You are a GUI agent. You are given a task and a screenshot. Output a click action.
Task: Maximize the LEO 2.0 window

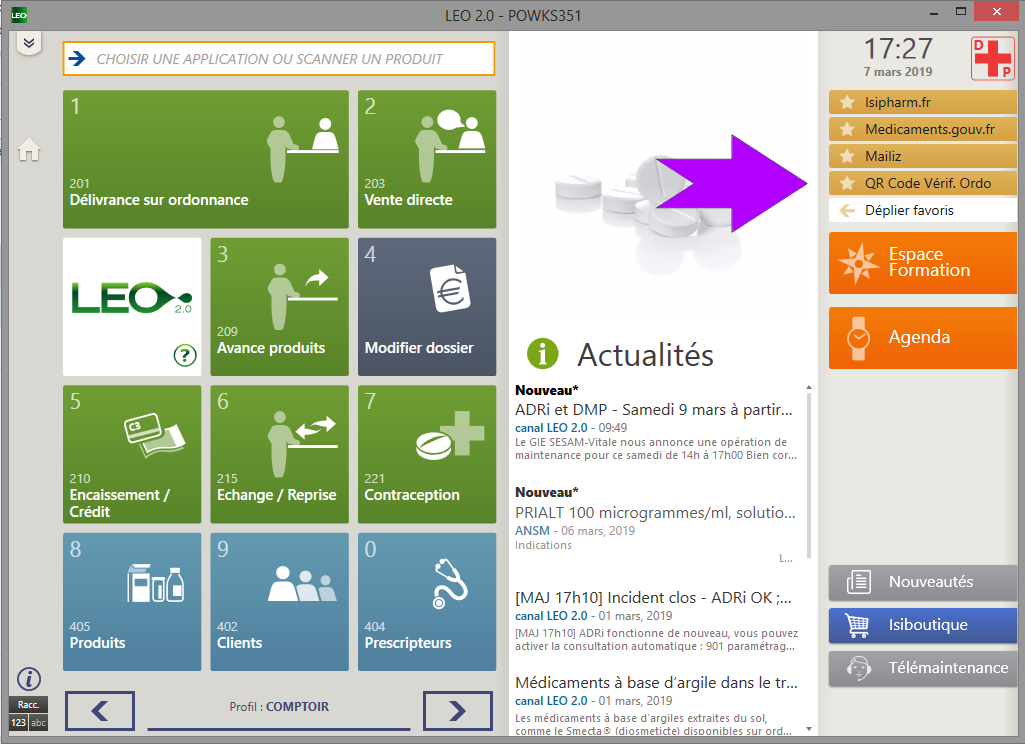click(960, 12)
